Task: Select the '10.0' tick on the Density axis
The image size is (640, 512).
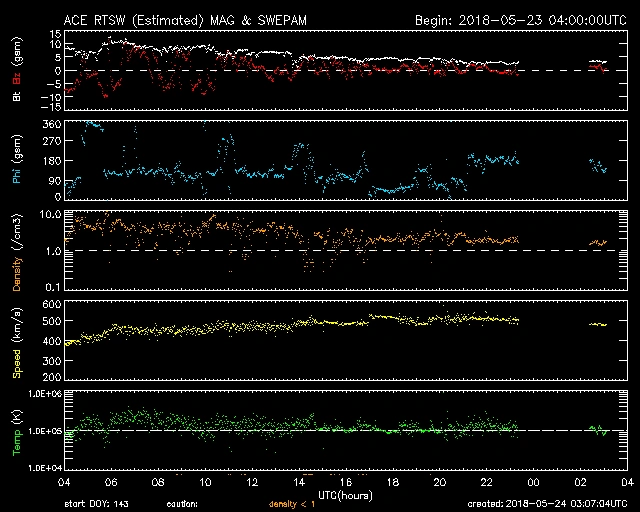Action: pyautogui.click(x=51, y=214)
